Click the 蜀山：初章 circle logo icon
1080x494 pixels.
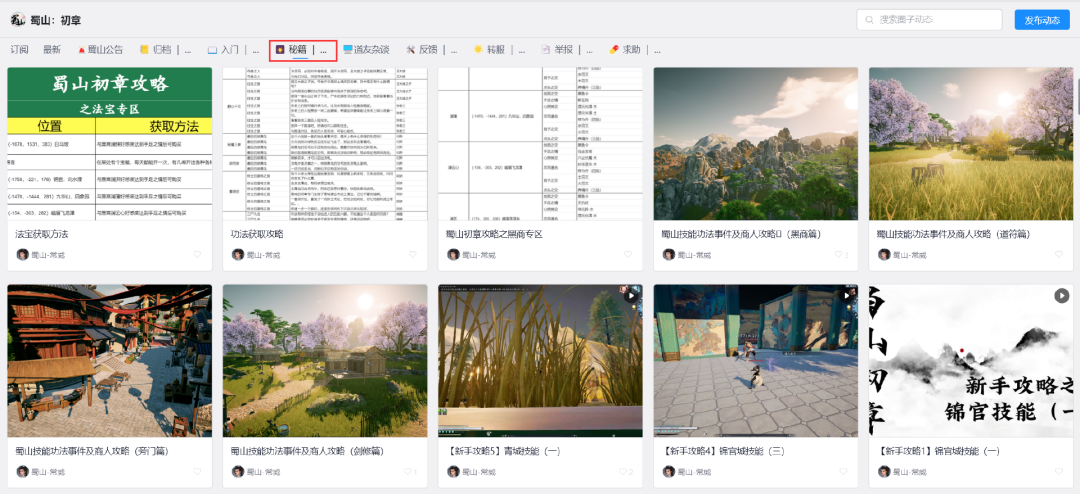click(x=18, y=20)
